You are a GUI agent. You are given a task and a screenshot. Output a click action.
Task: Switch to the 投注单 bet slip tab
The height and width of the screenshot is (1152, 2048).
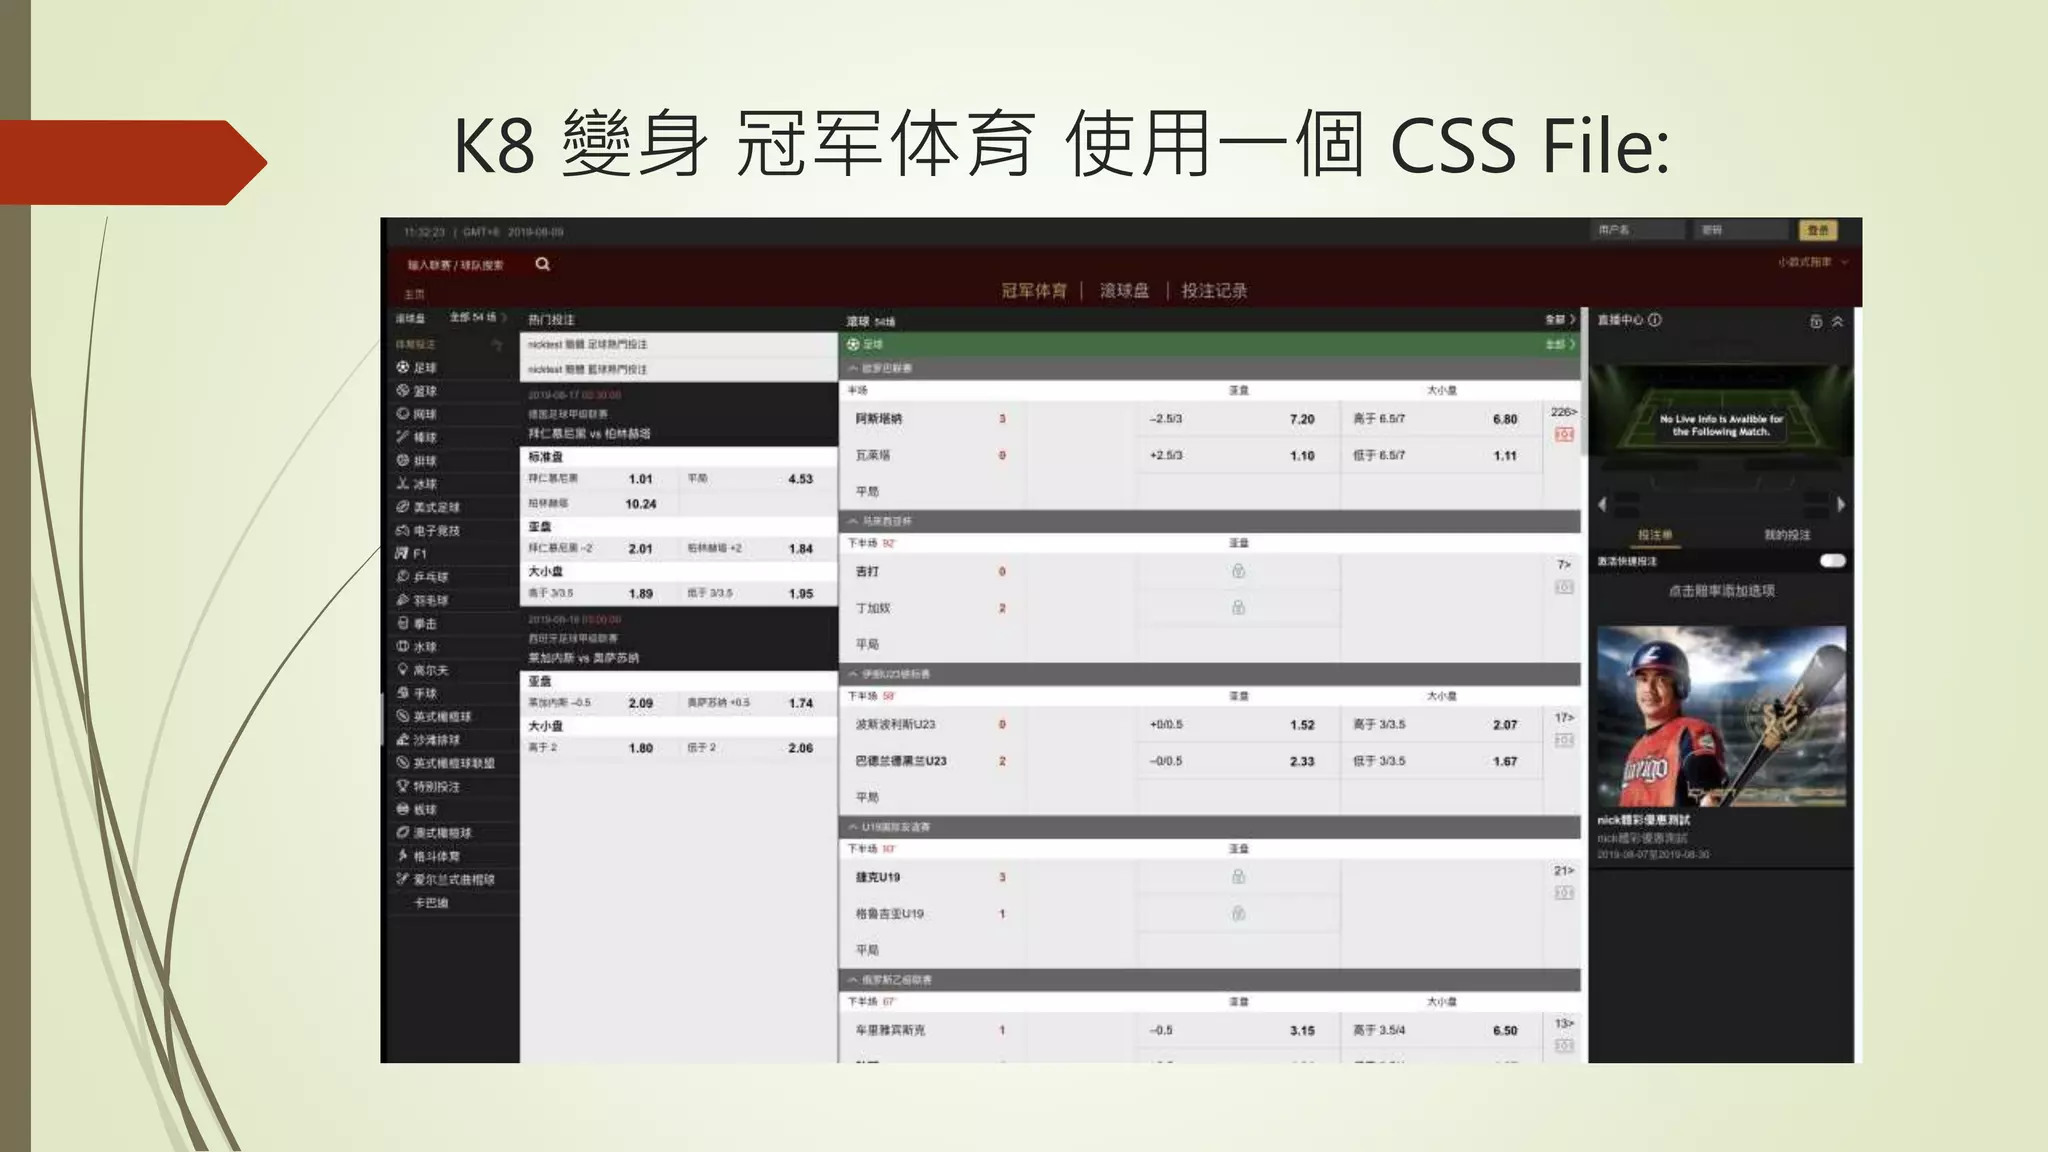coord(1655,535)
